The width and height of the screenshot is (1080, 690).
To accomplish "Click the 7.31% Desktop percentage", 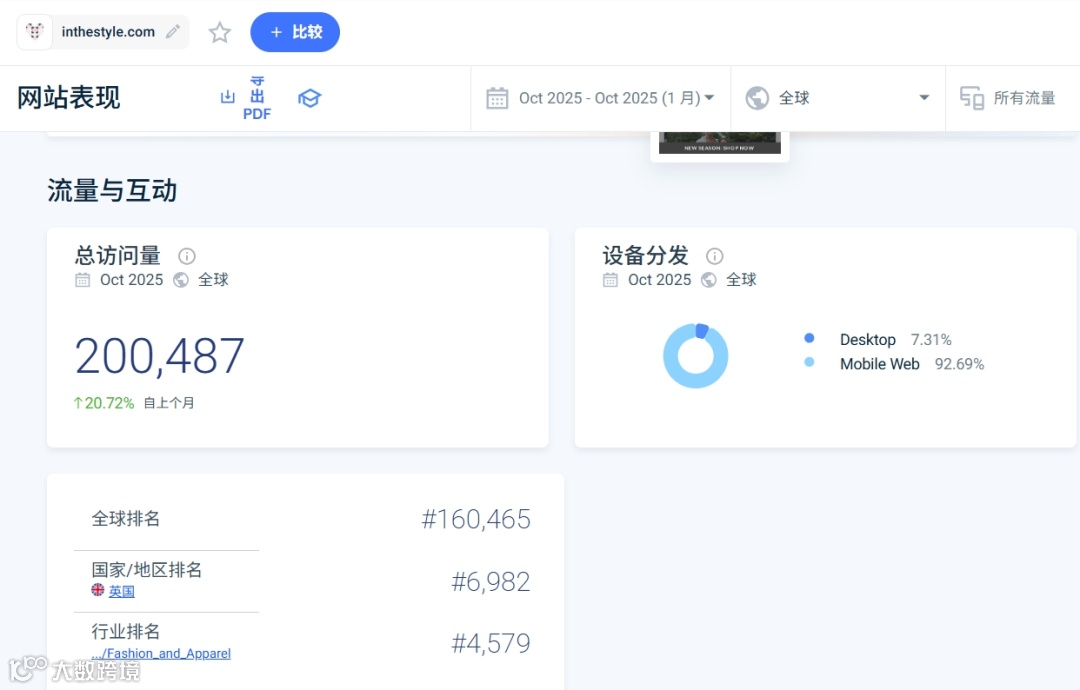I will (x=931, y=339).
